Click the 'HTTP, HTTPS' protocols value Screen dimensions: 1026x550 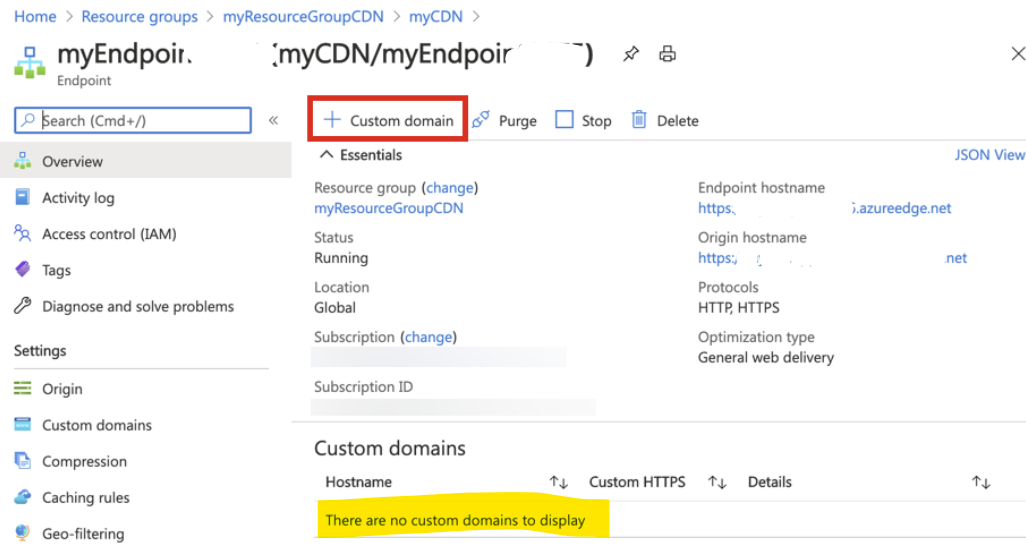(739, 307)
